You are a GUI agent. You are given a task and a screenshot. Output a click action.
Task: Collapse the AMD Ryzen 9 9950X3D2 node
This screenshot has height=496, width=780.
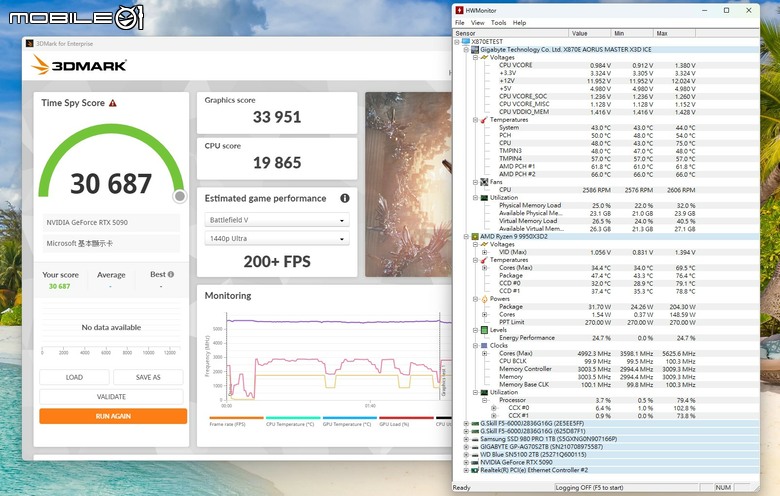466,237
